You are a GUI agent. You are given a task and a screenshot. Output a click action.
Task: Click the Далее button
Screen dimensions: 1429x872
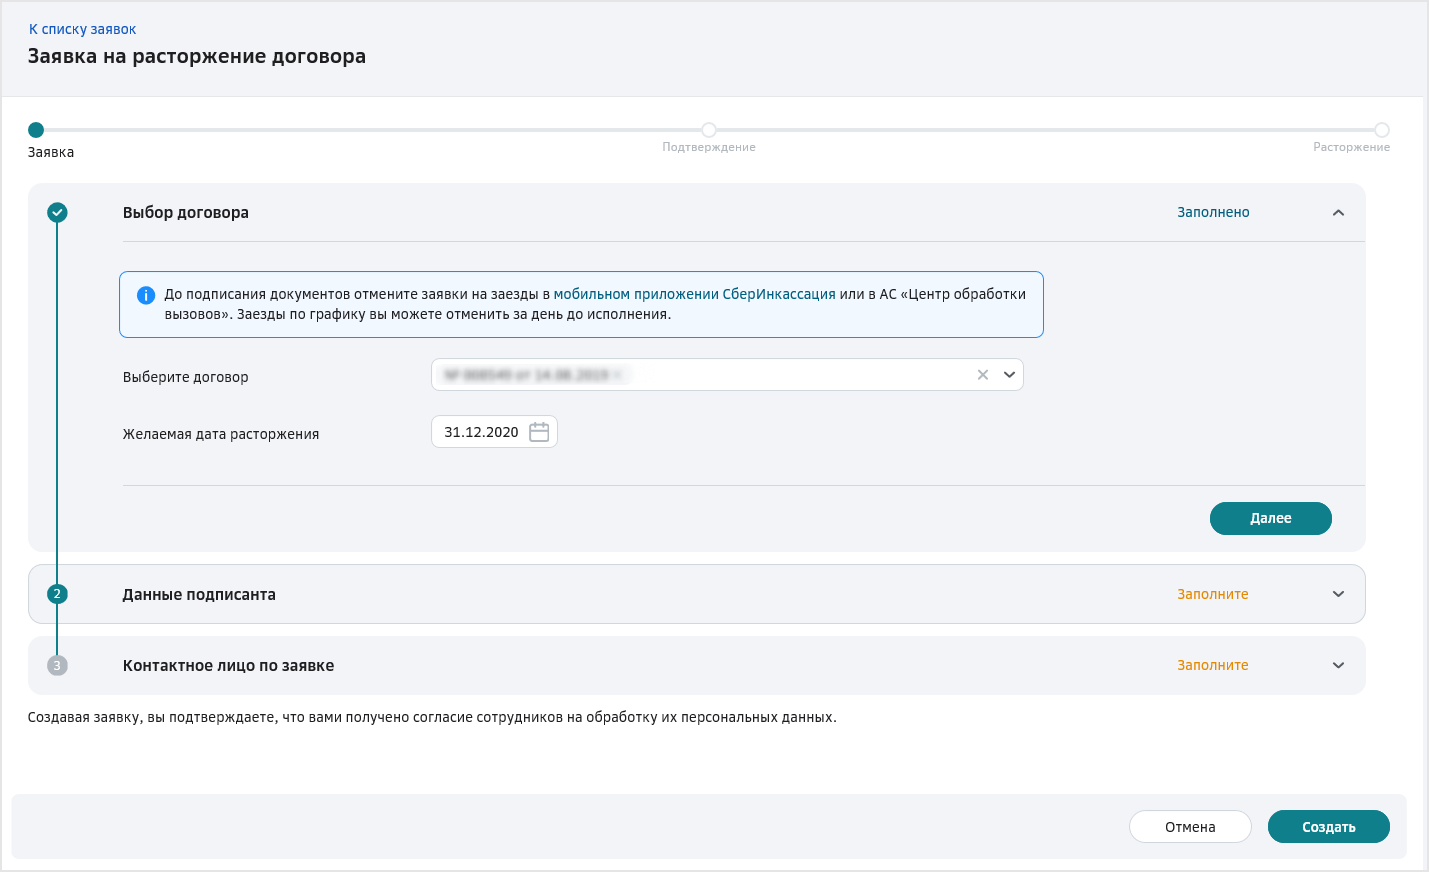tap(1270, 518)
